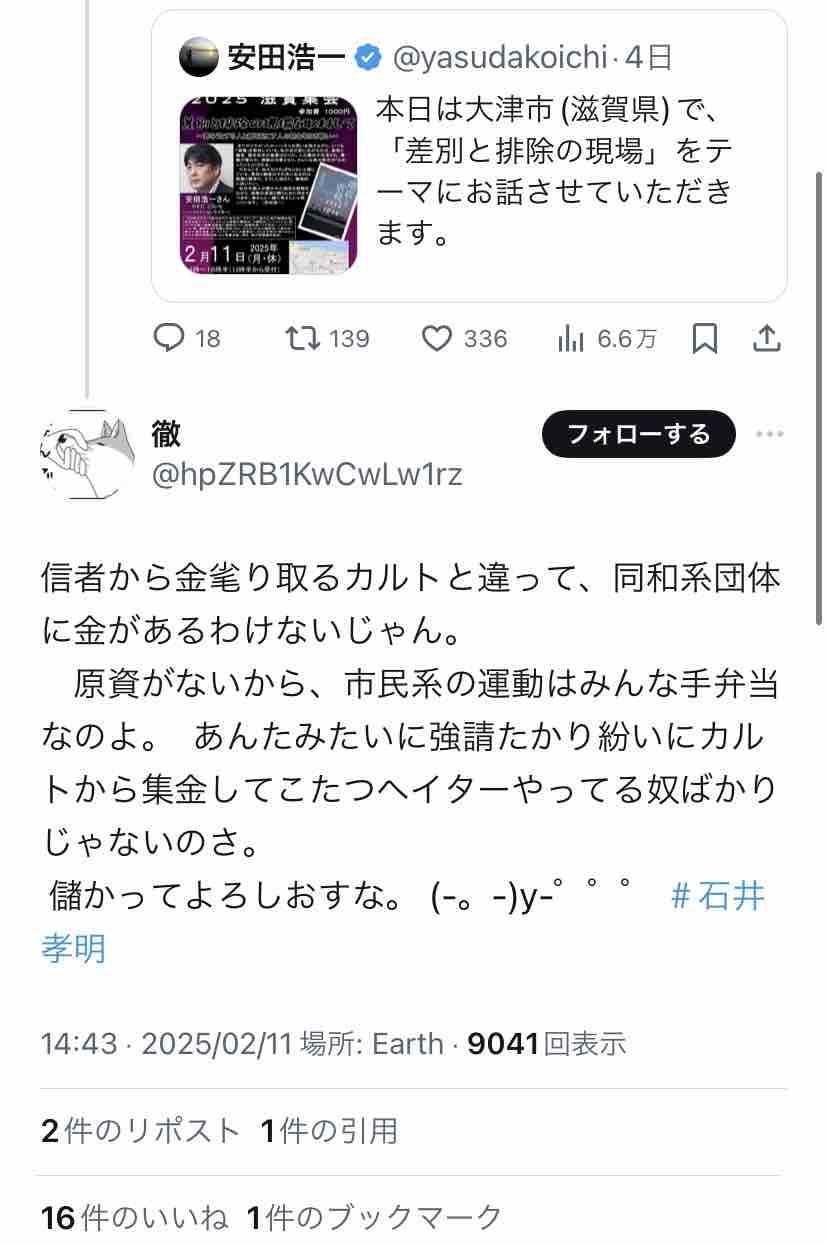View the 1件の引用 quotes list
Screen dimensions: 828x1245
329,1131
